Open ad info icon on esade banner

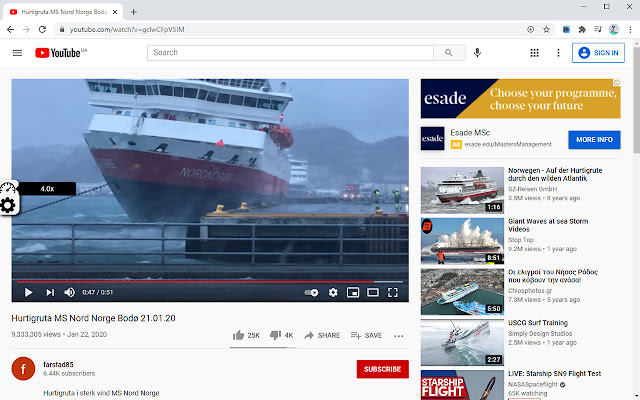[617, 82]
